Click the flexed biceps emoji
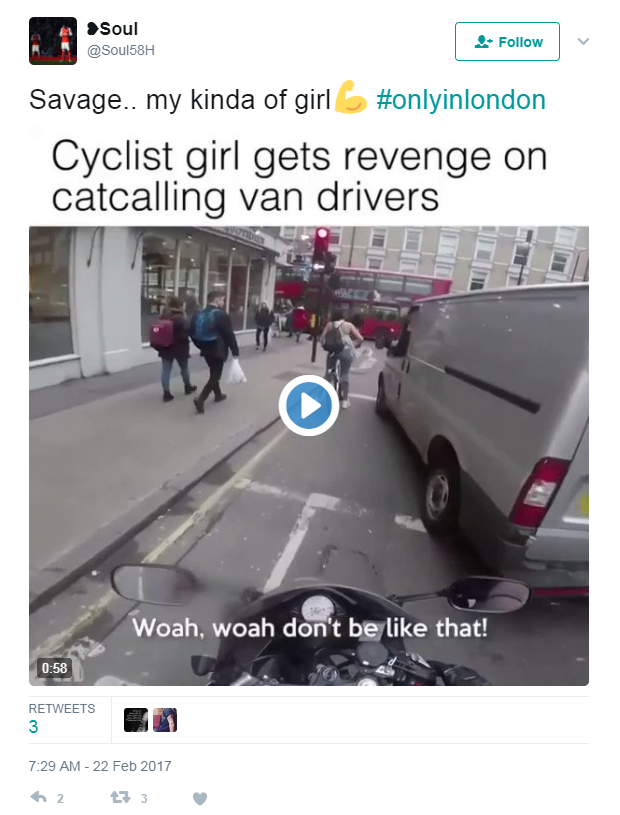Image resolution: width=620 pixels, height=815 pixels. [351, 99]
